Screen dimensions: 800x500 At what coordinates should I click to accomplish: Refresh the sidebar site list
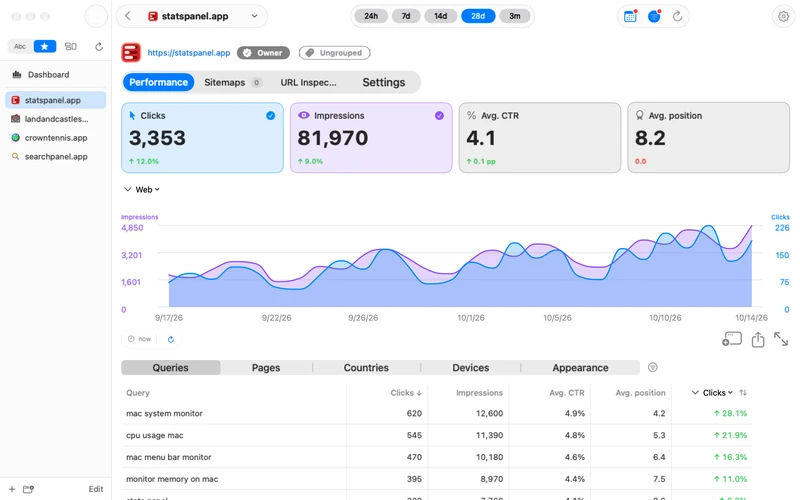(x=99, y=46)
